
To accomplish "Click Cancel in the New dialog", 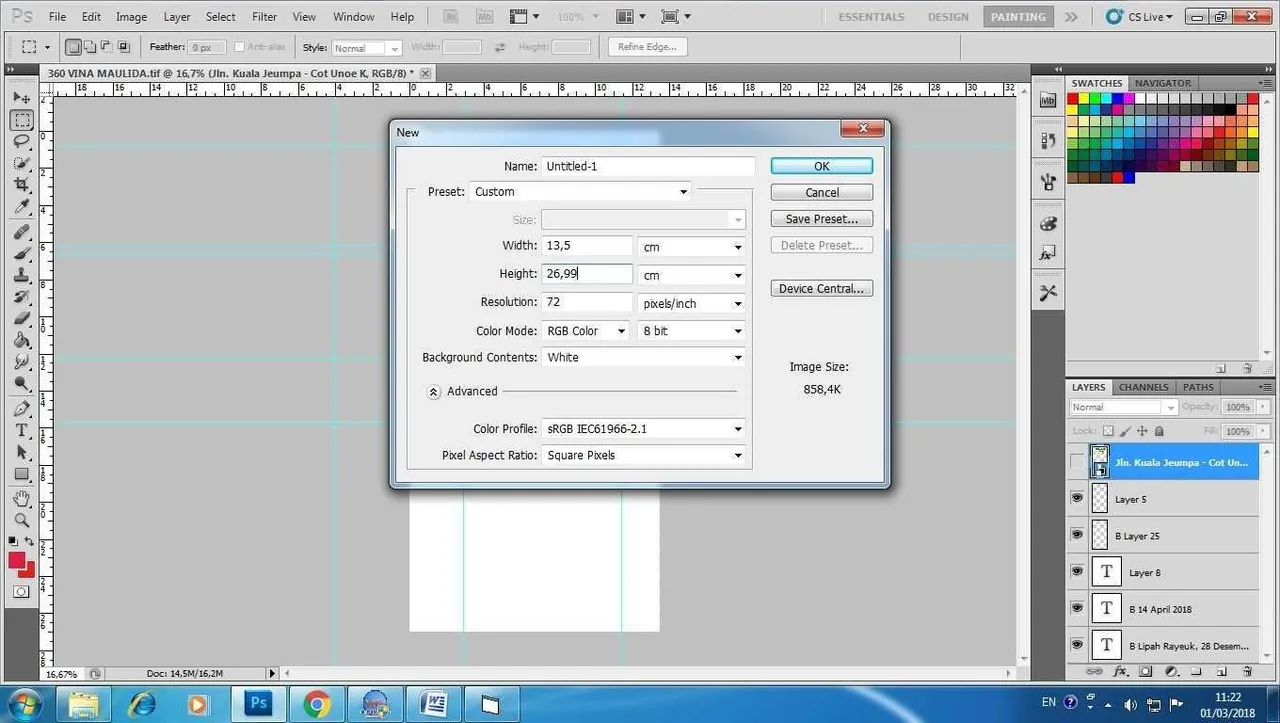I will 822,192.
